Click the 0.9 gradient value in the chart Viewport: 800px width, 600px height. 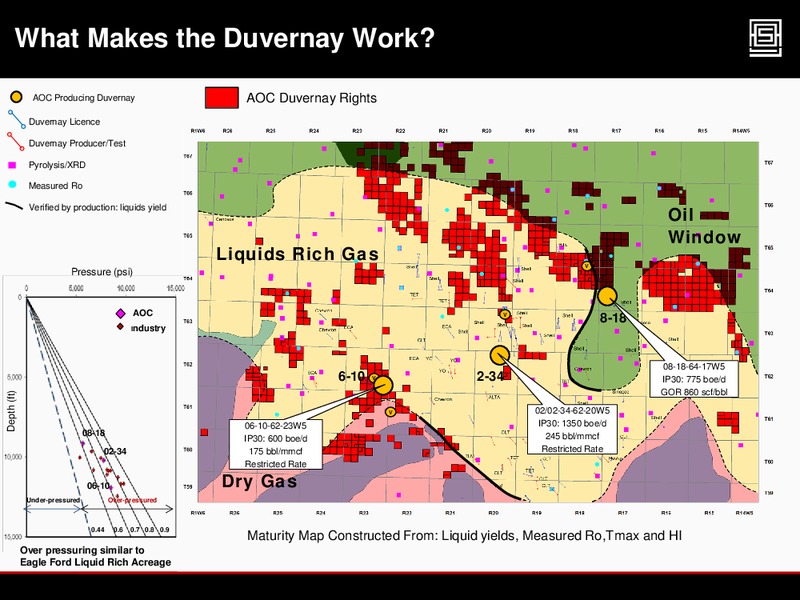164,530
